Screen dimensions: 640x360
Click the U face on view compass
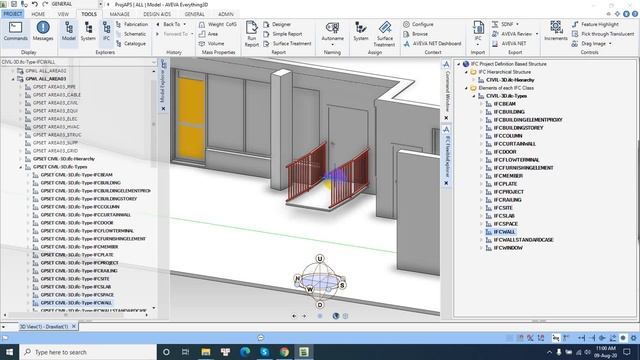(x=320, y=259)
